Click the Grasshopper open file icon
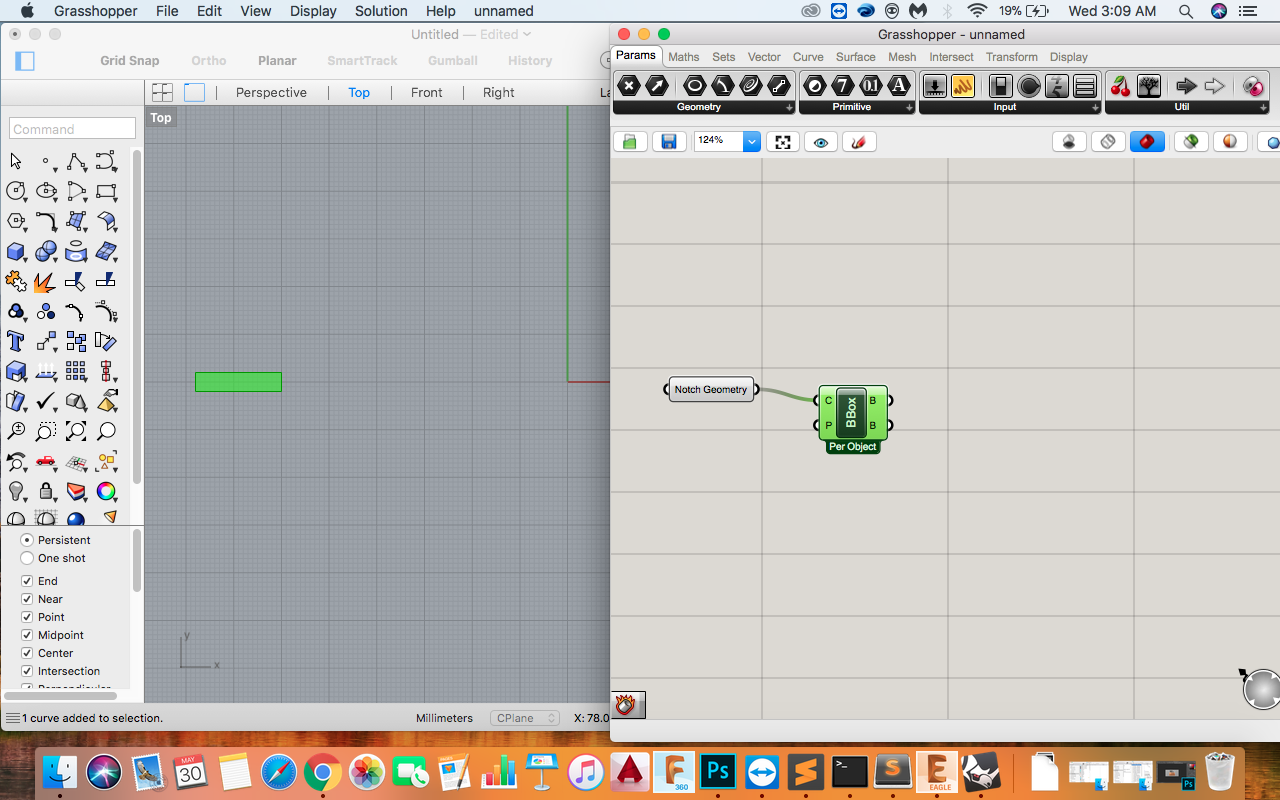1280x800 pixels. pyautogui.click(x=630, y=142)
